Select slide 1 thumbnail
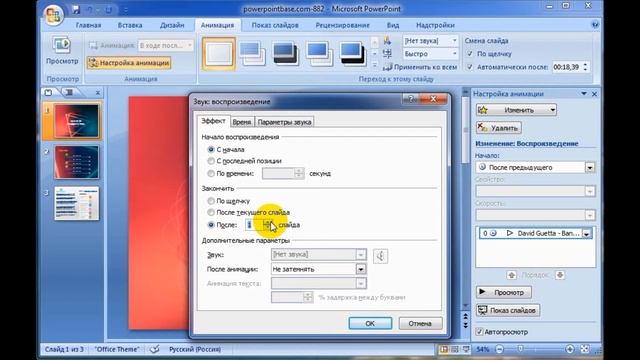This screenshot has width=640, height=360. (x=76, y=121)
